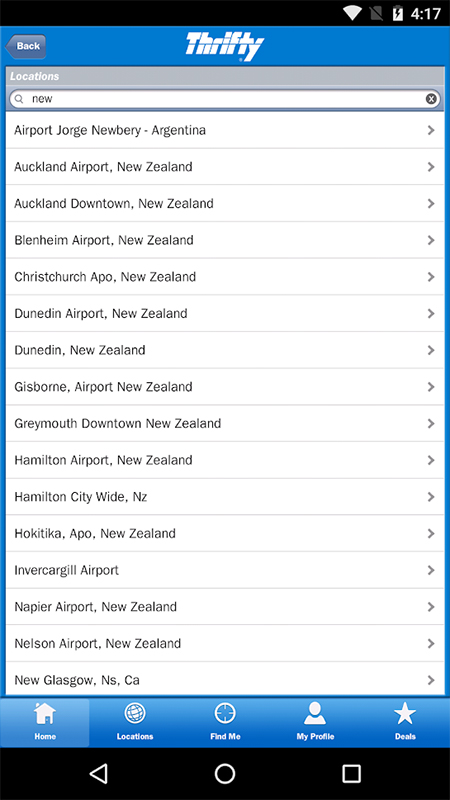This screenshot has height=800, width=450.
Task: Select Airport Jorge Newbery - Argentina
Action: pyautogui.click(x=225, y=130)
